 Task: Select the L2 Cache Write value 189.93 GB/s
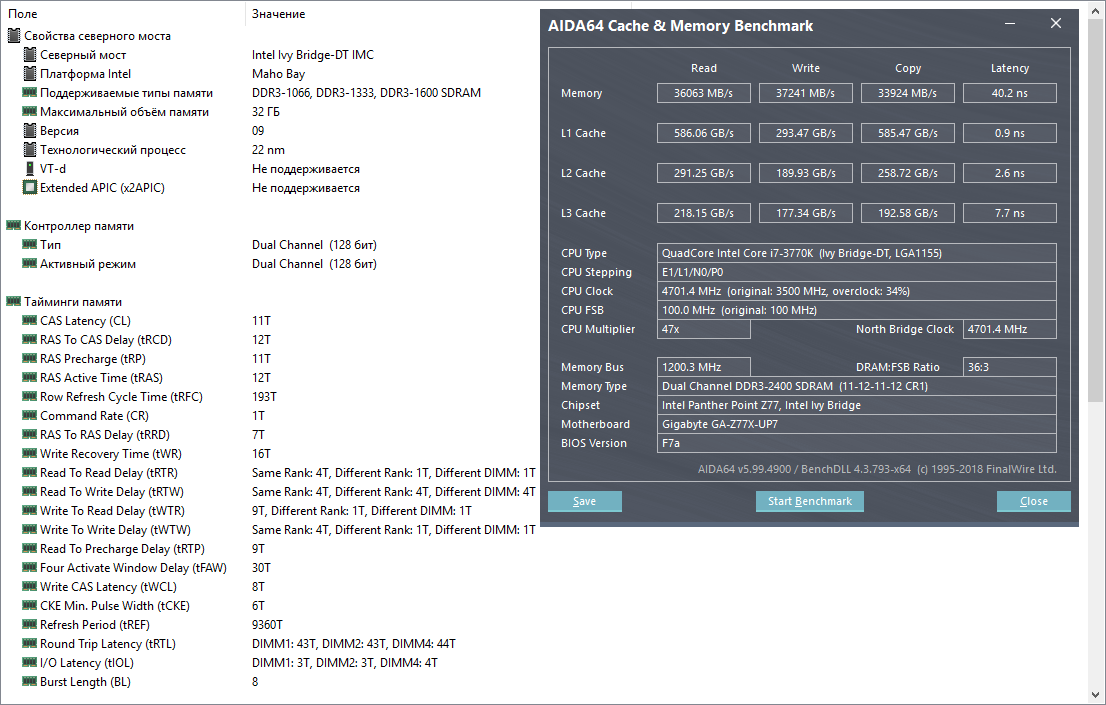coord(806,174)
